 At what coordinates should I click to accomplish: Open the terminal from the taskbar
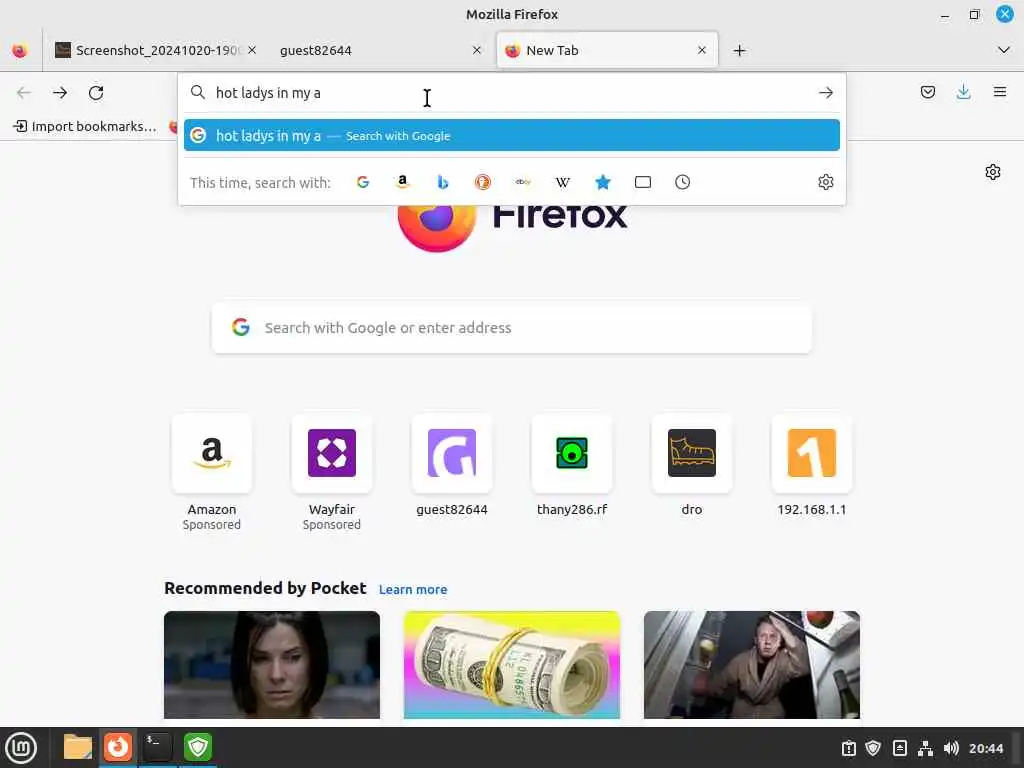coord(157,747)
